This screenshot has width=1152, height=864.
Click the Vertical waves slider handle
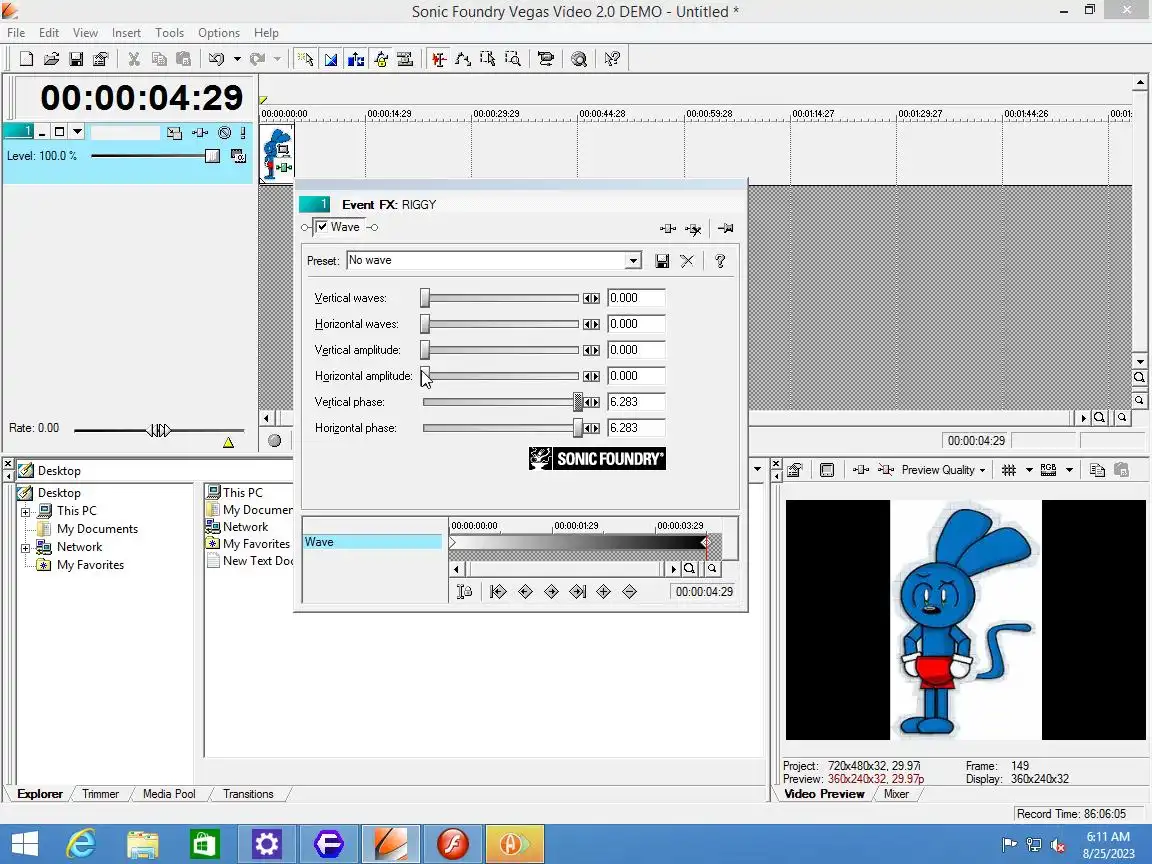pos(425,298)
